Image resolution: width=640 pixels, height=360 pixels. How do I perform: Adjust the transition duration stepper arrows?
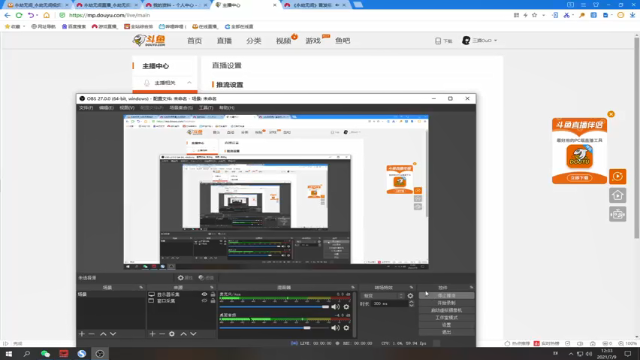pos(411,304)
